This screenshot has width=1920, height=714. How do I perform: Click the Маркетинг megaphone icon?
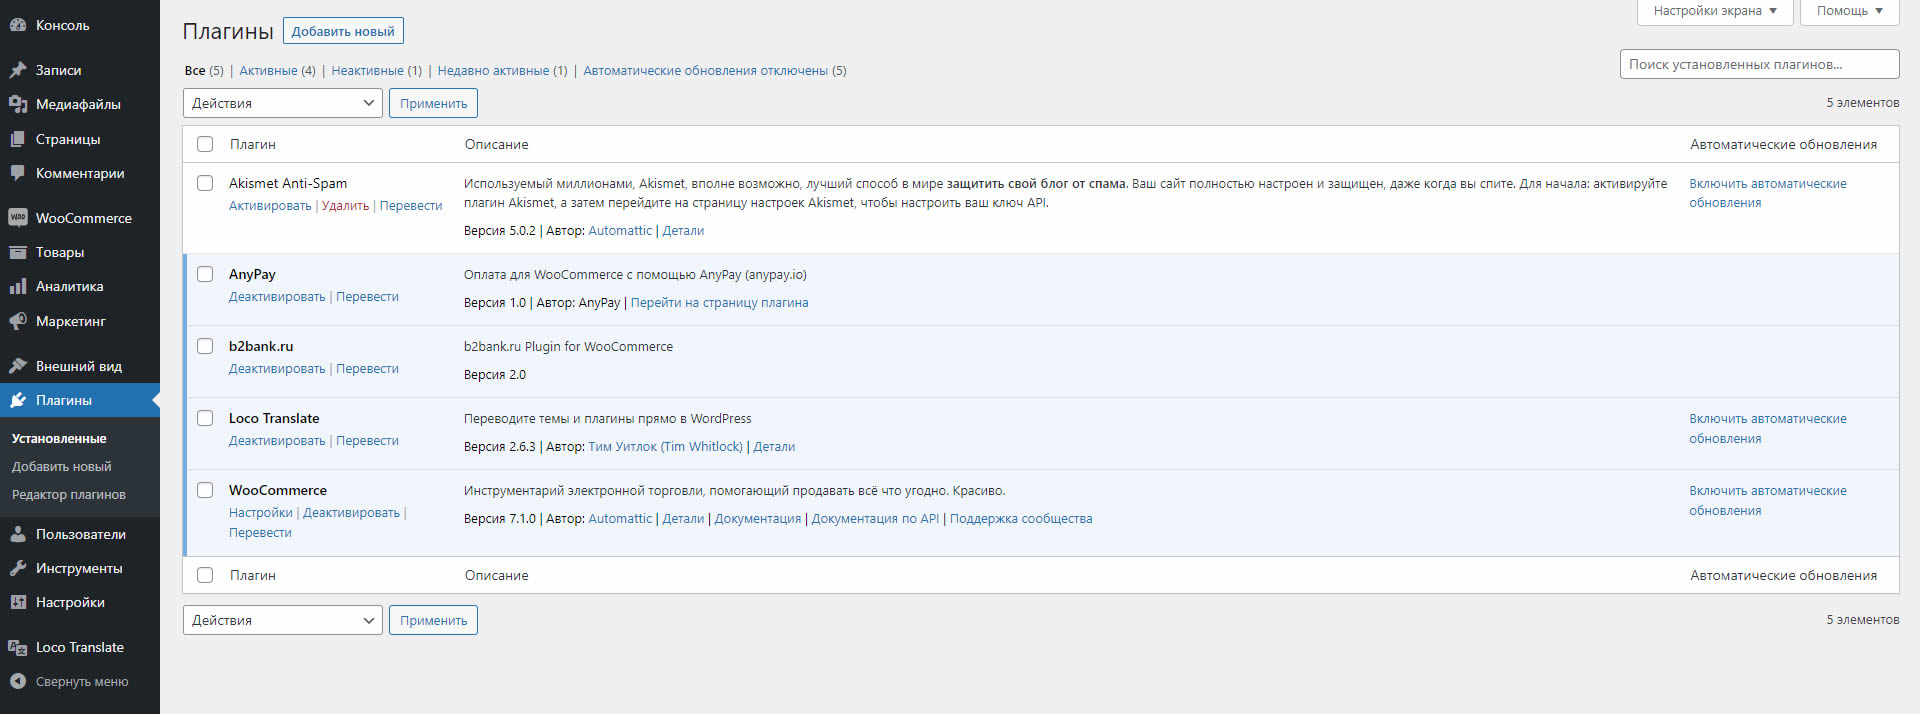pyautogui.click(x=17, y=321)
